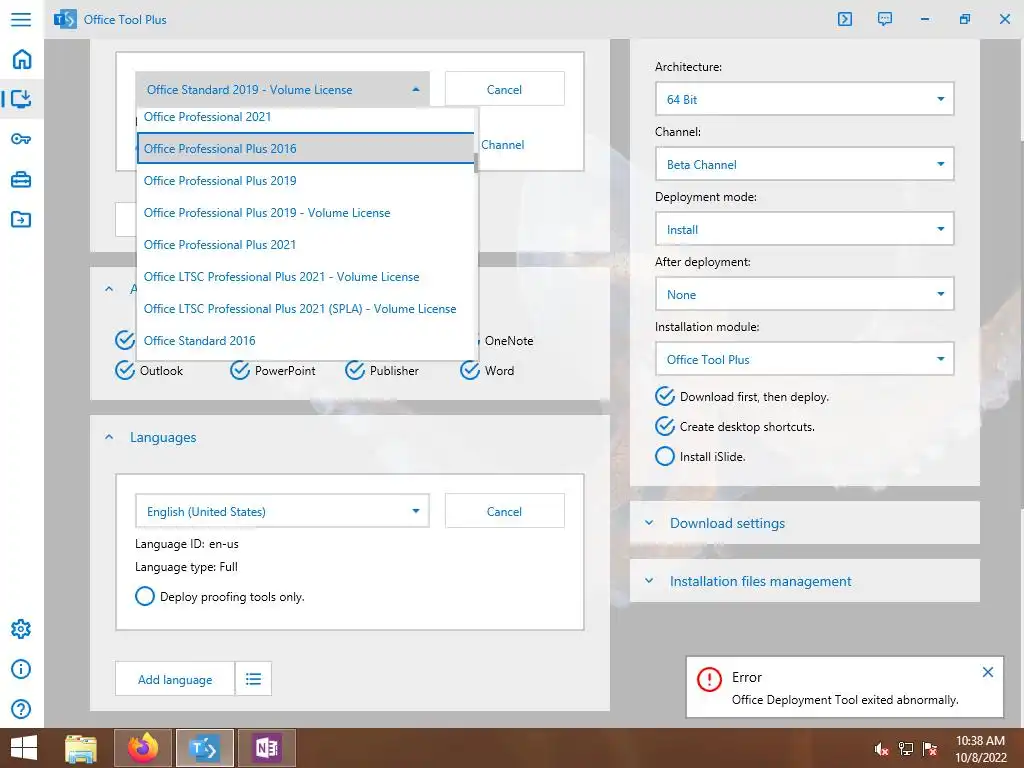Screen dimensions: 1024x768
Task: Click the network tray icon
Action: click(x=906, y=749)
